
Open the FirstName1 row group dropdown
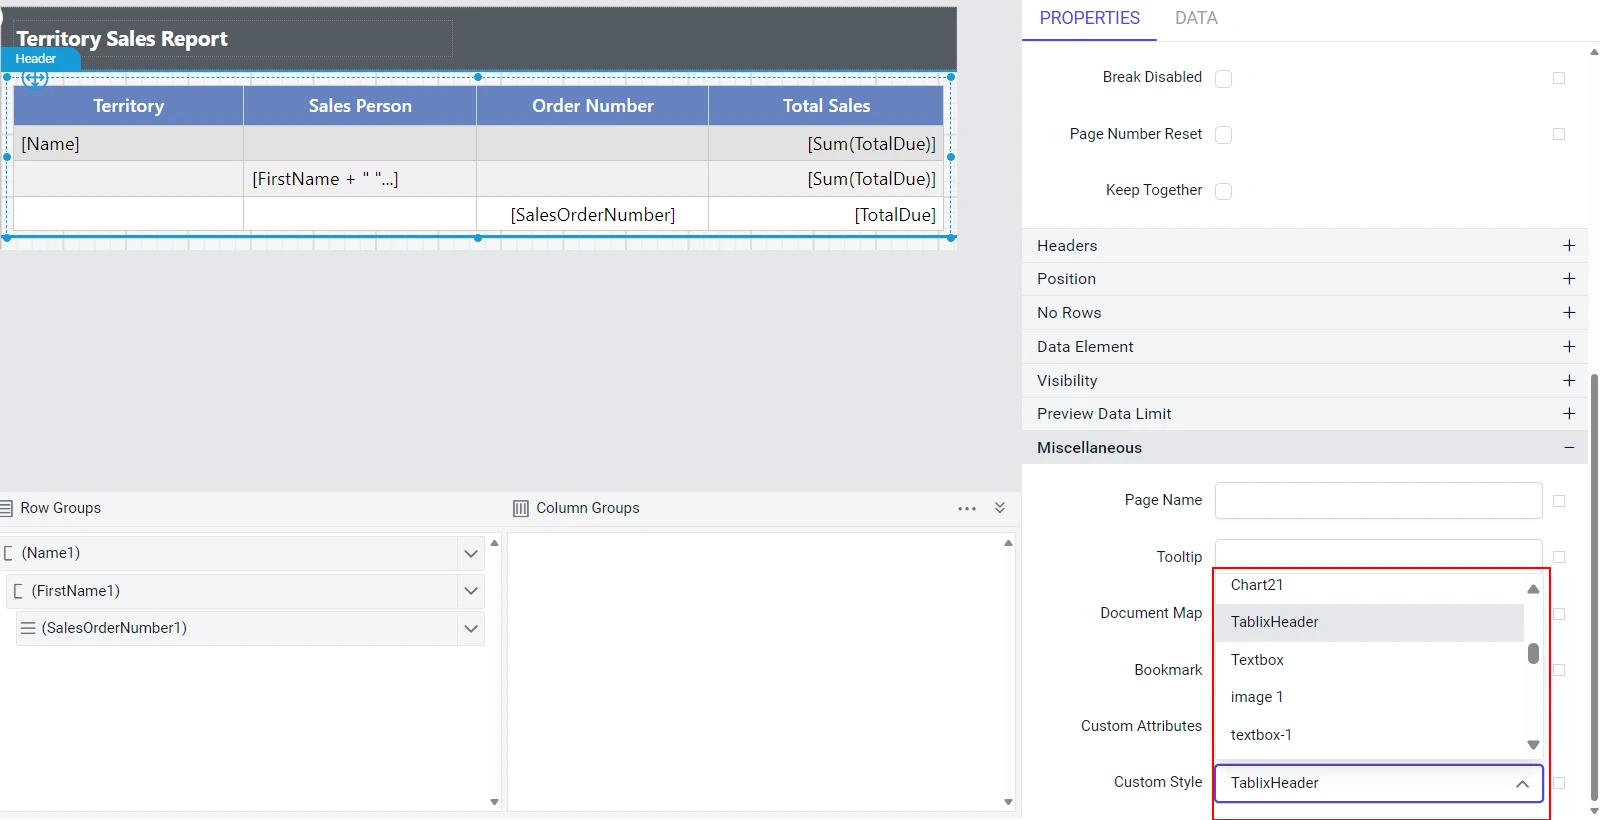click(471, 591)
